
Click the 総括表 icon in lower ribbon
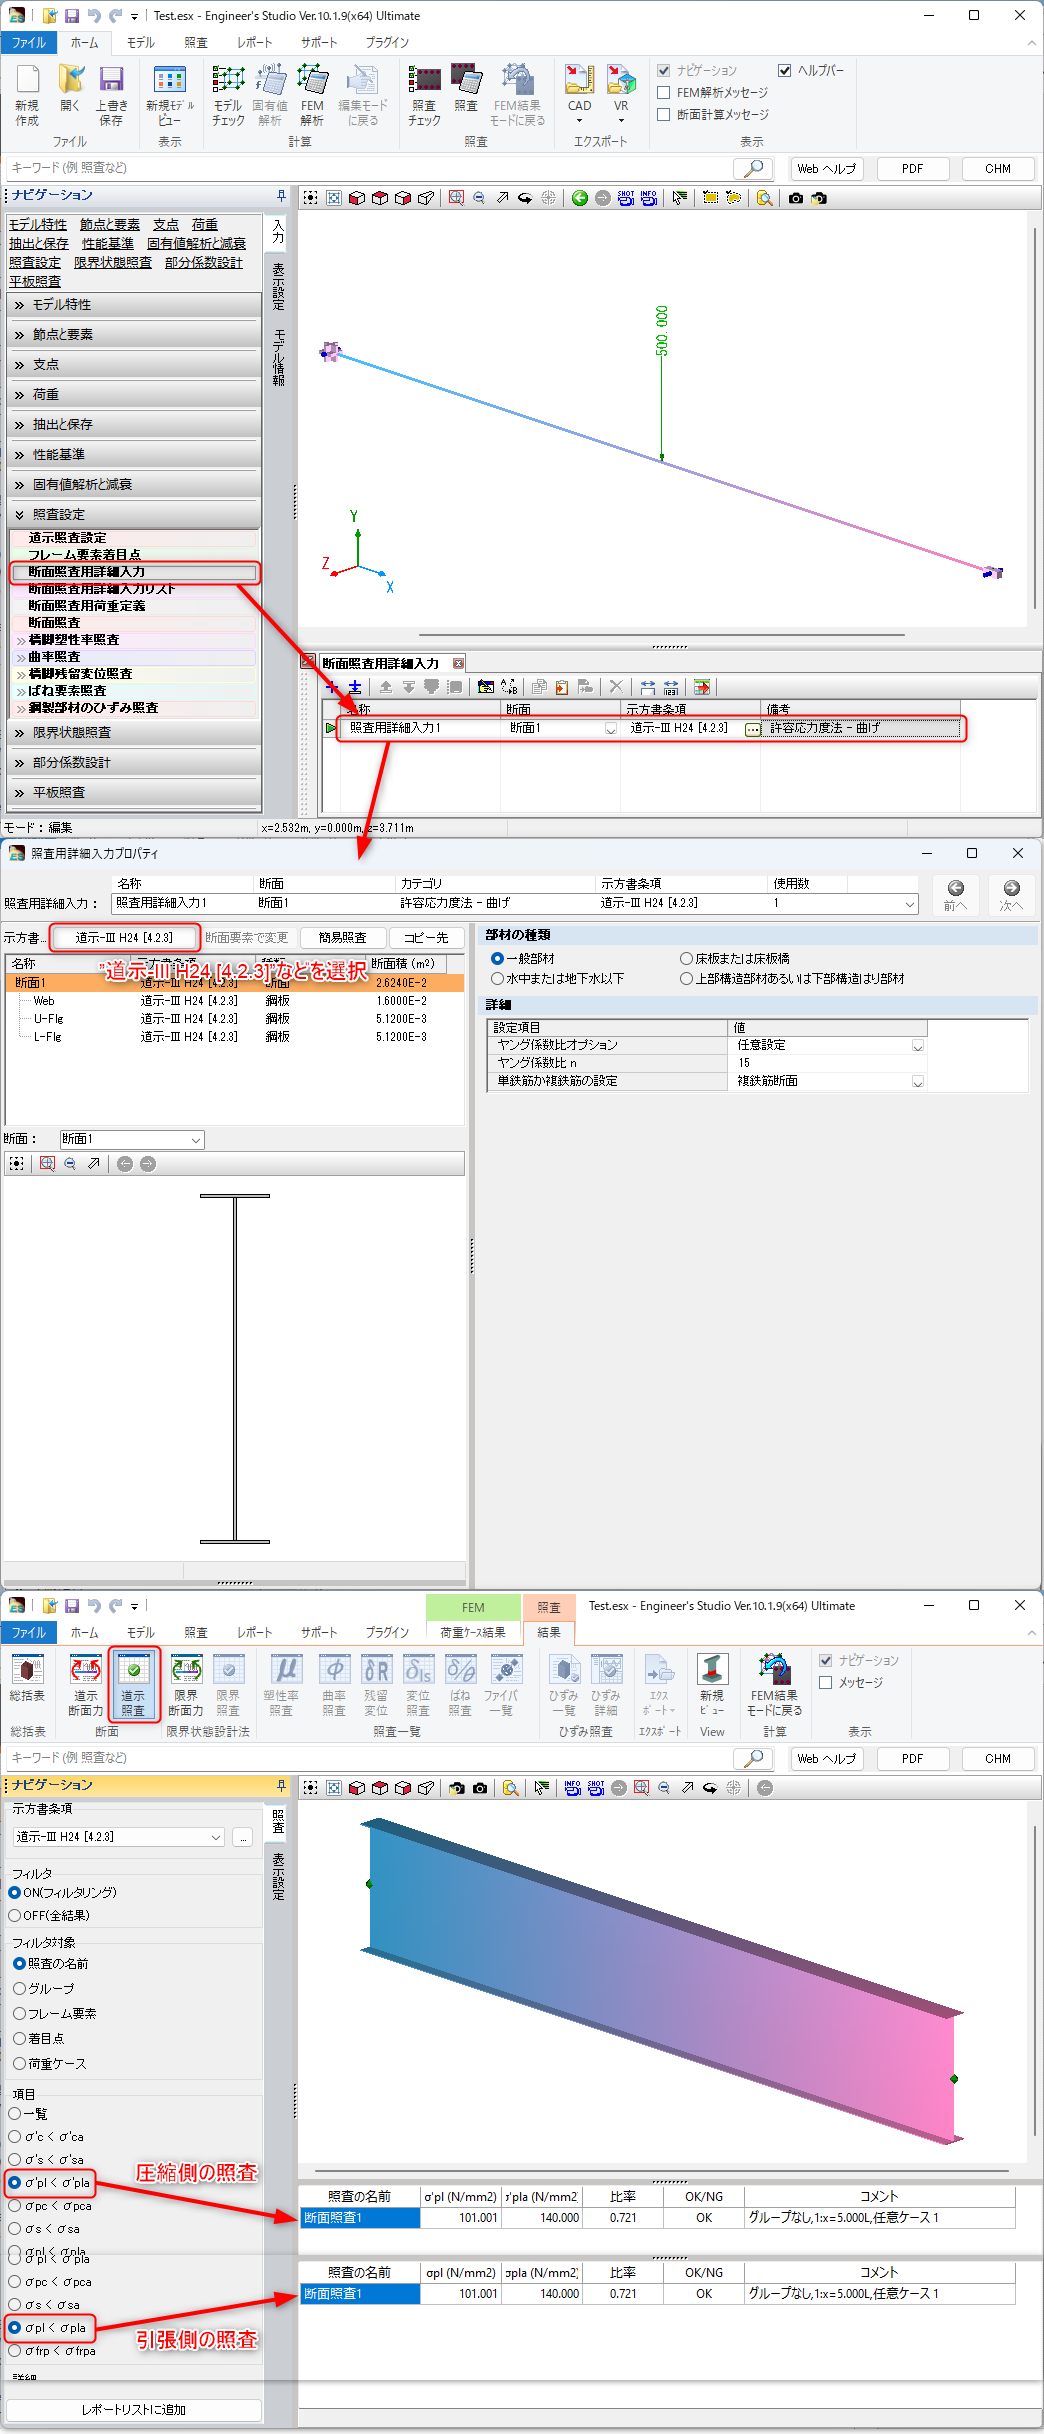point(27,1680)
